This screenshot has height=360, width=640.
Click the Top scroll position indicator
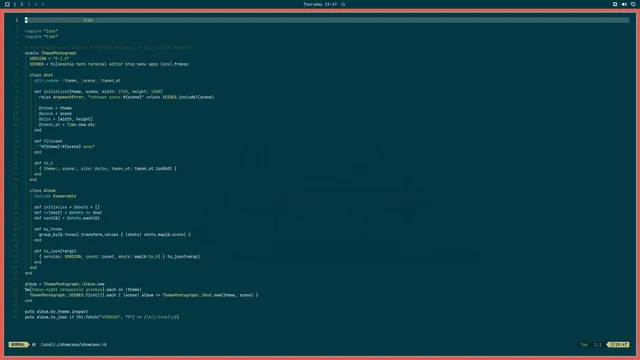pyautogui.click(x=584, y=344)
